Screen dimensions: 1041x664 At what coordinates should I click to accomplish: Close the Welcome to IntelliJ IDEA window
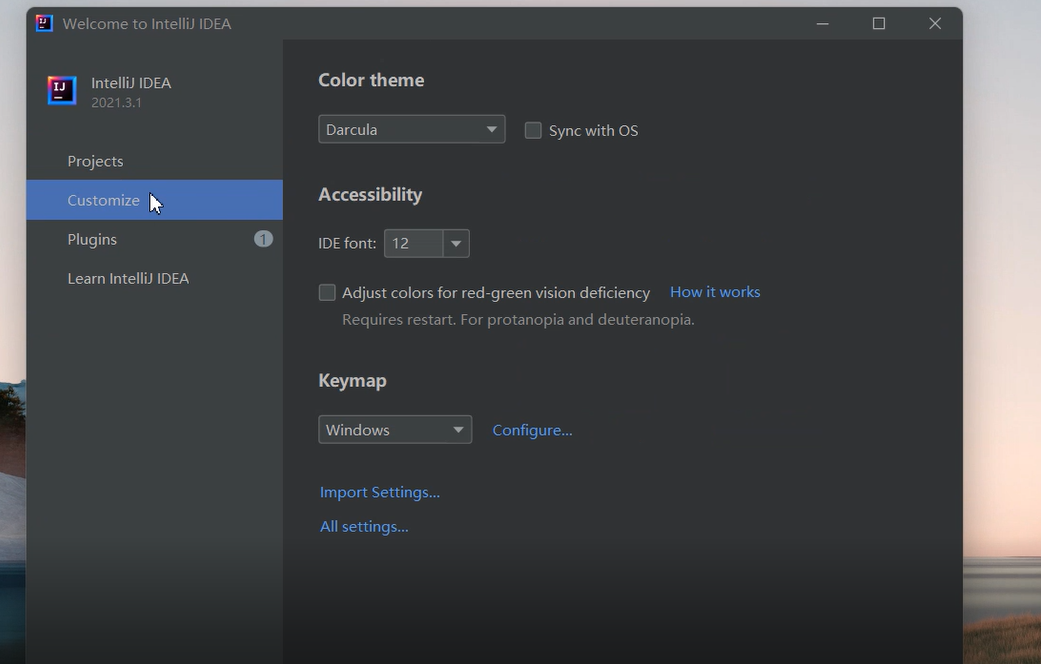pyautogui.click(x=935, y=24)
